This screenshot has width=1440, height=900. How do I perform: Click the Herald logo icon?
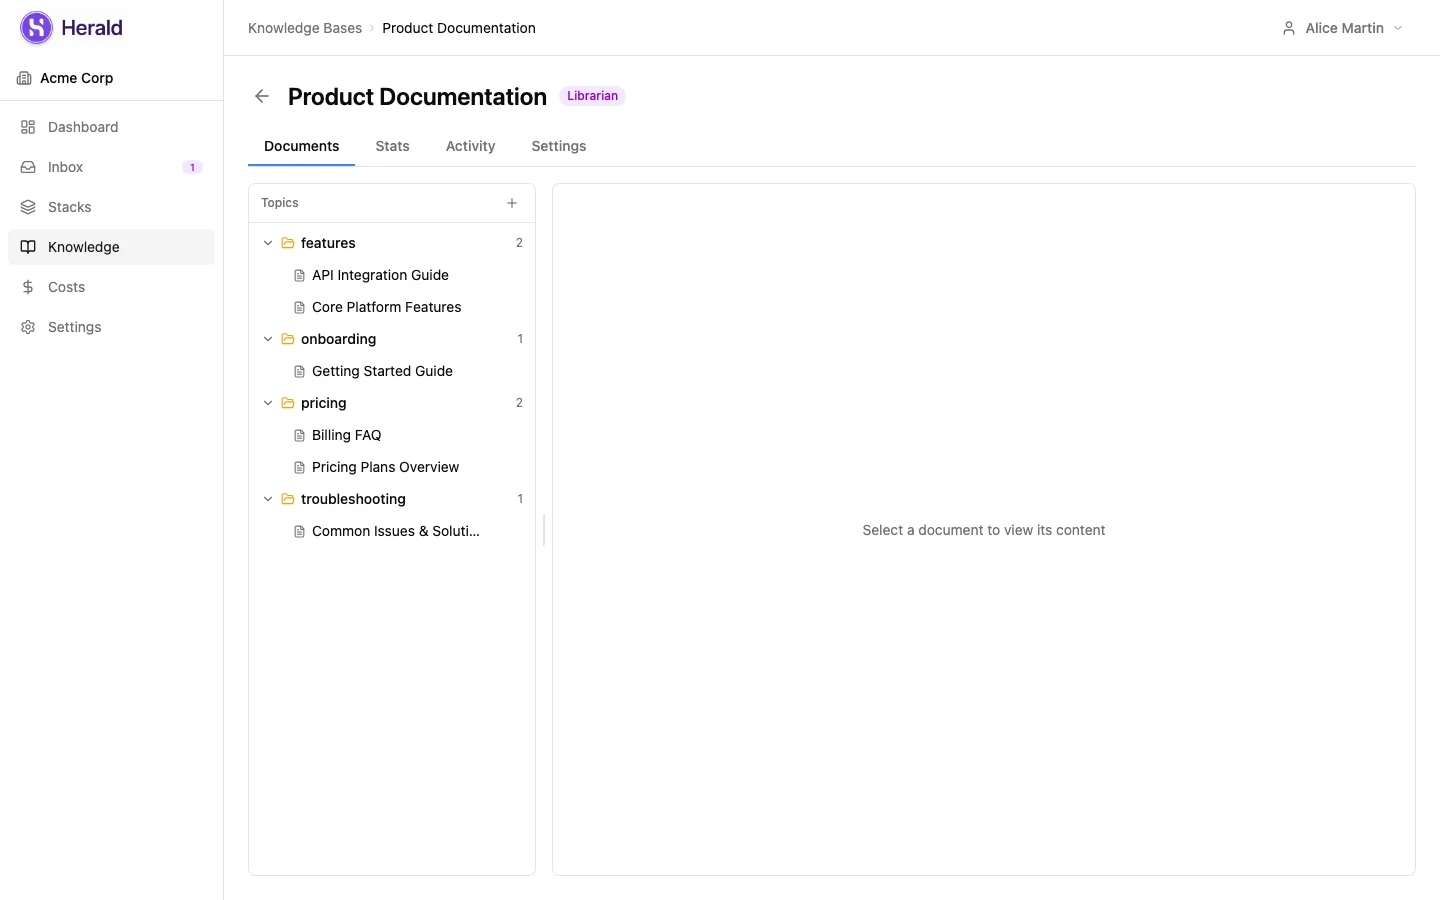(x=35, y=27)
